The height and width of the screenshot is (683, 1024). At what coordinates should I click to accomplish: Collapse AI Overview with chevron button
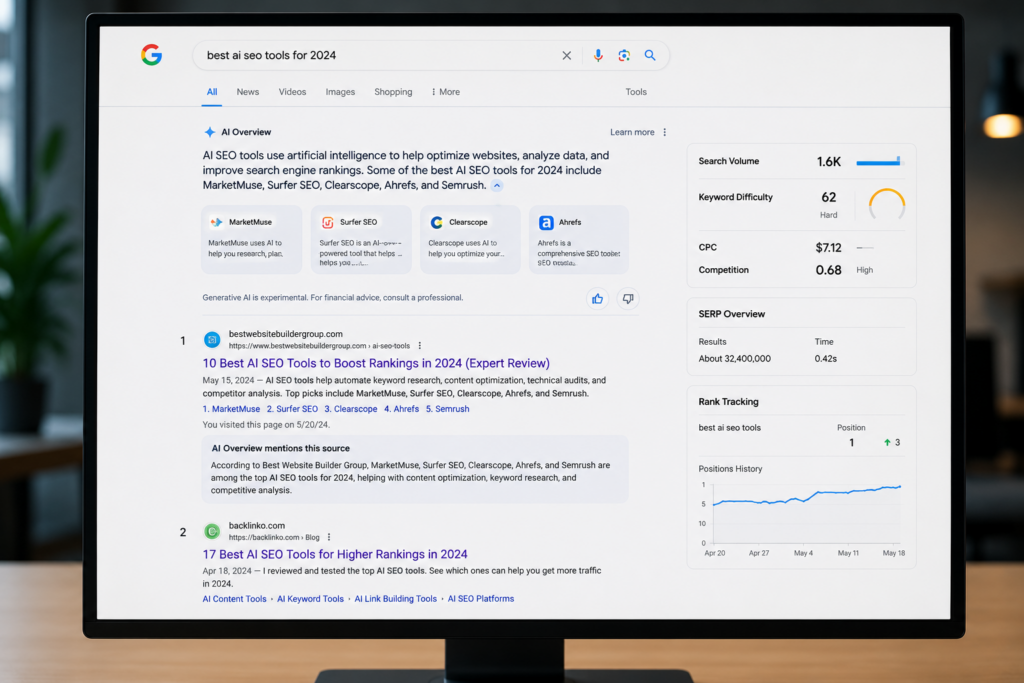(x=497, y=185)
